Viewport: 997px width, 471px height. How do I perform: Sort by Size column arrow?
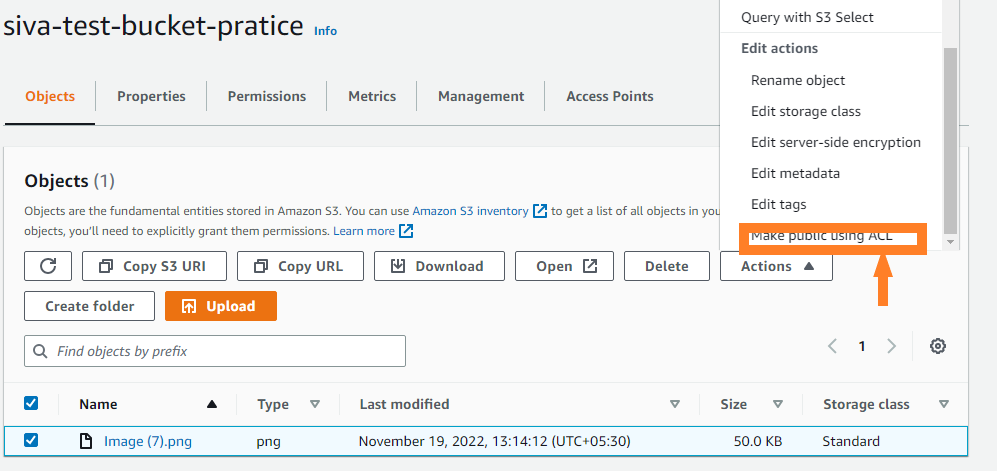[x=778, y=404]
